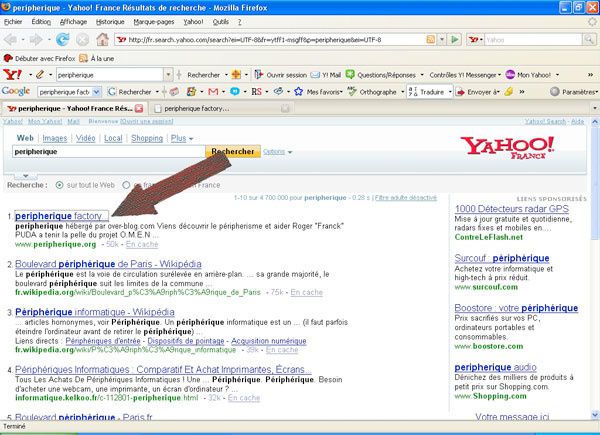Open the 1000 Détecteurs radar GPS ad
The image size is (600, 435).
[x=512, y=209]
